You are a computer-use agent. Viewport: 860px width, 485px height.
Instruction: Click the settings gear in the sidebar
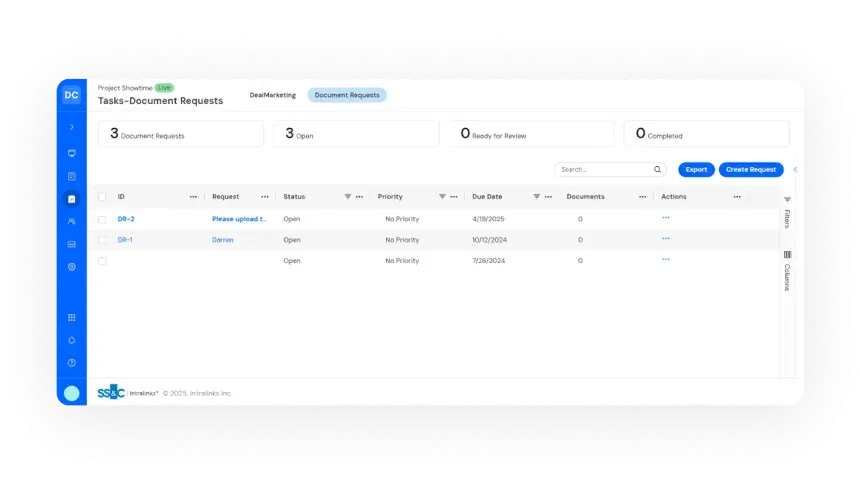click(x=71, y=267)
